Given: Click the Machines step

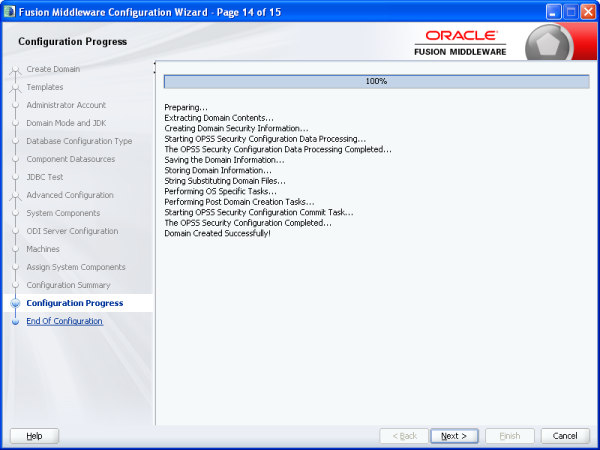Looking at the screenshot, I should pos(43,249).
